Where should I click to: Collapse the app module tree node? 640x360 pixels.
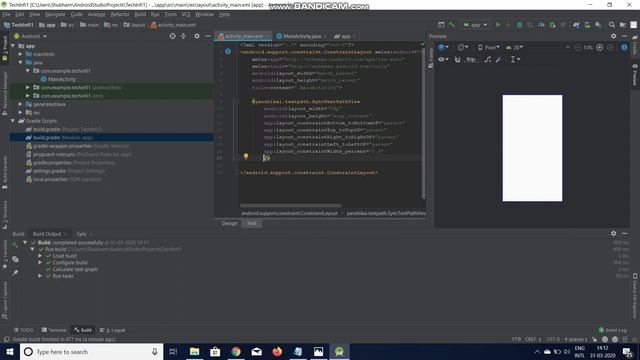pyautogui.click(x=13, y=46)
